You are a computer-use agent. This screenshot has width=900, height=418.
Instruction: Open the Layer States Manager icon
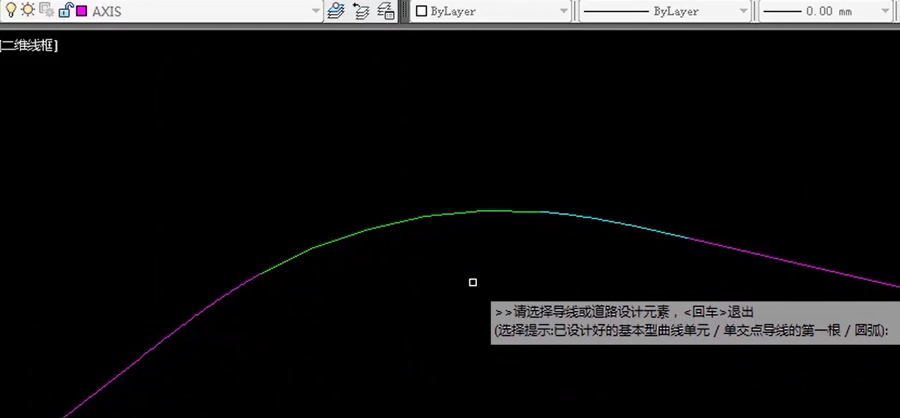[386, 10]
